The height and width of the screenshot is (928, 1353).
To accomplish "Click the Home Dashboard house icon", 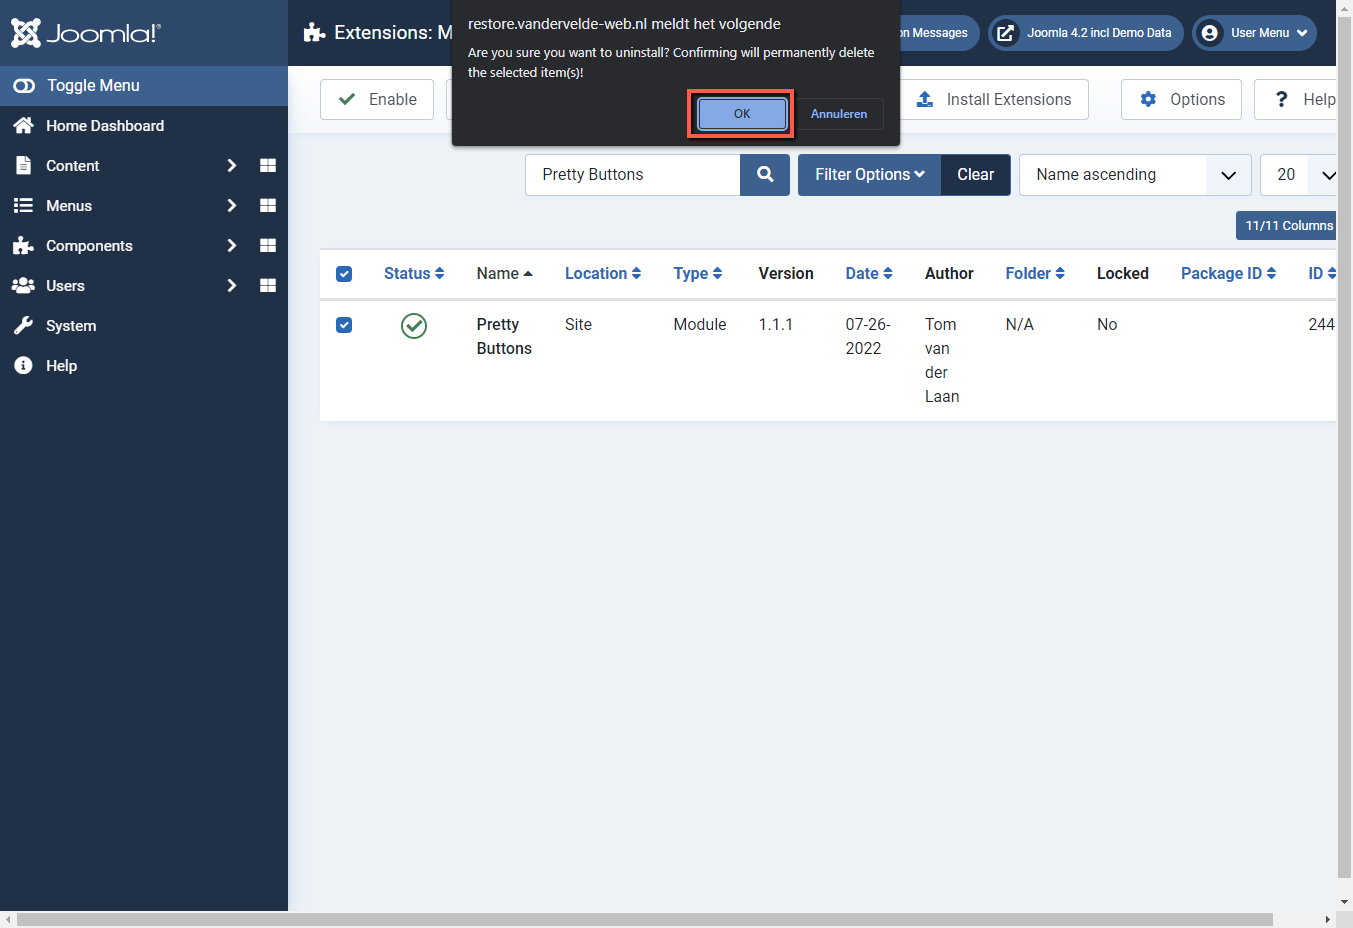I will [x=23, y=125].
